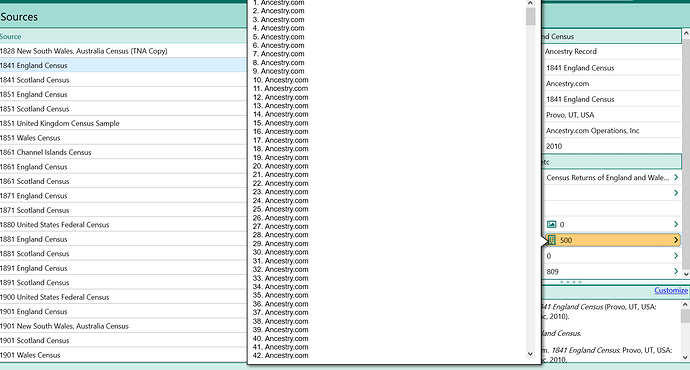Click the popup list scrollbar thumb
The image size is (690, 370).
pyautogui.click(x=530, y=17)
